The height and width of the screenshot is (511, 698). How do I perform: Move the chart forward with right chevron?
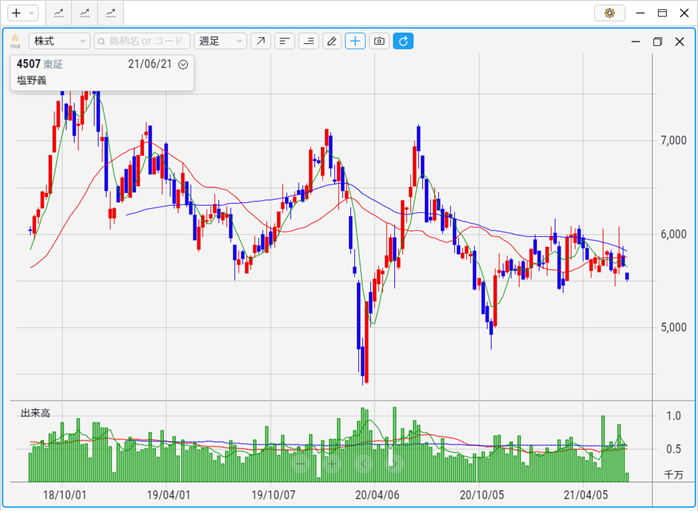(394, 464)
